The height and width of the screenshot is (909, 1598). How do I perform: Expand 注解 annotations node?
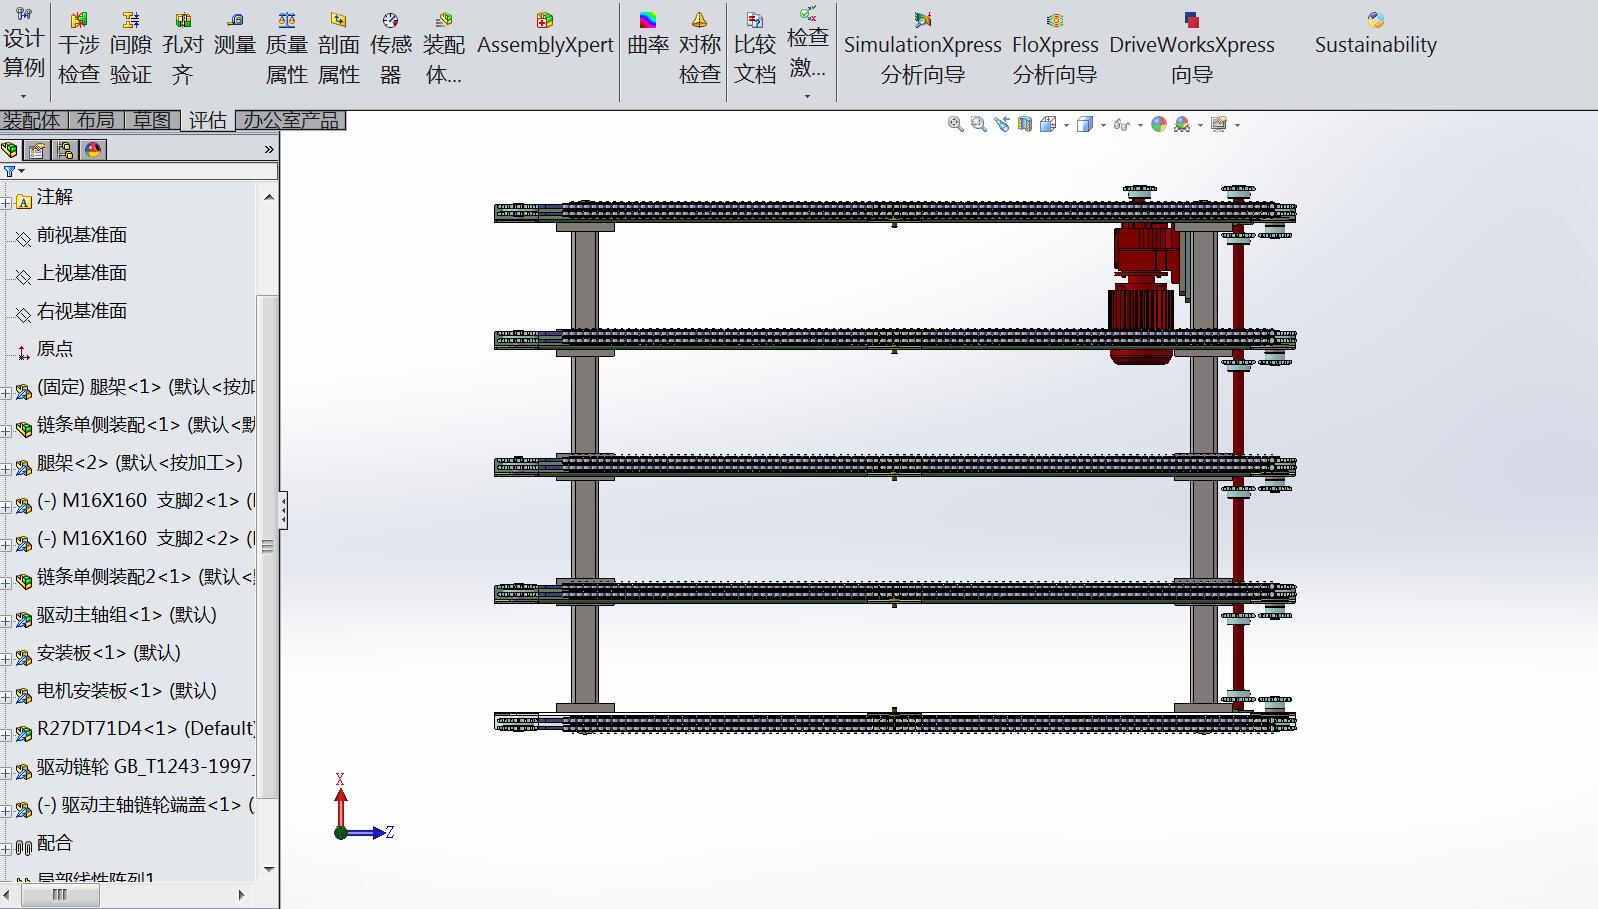coord(6,203)
